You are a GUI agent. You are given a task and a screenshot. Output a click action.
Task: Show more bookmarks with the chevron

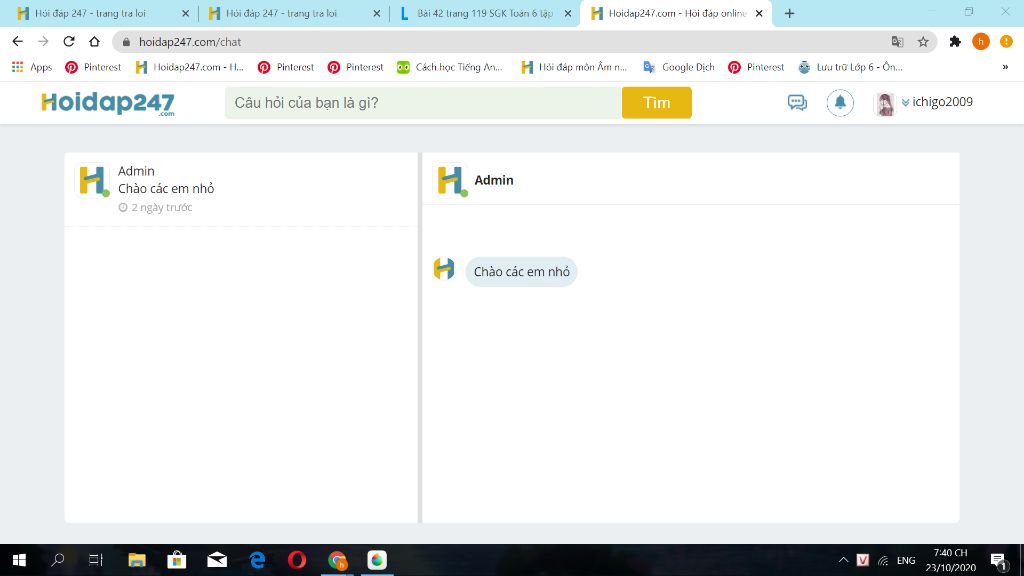1005,67
